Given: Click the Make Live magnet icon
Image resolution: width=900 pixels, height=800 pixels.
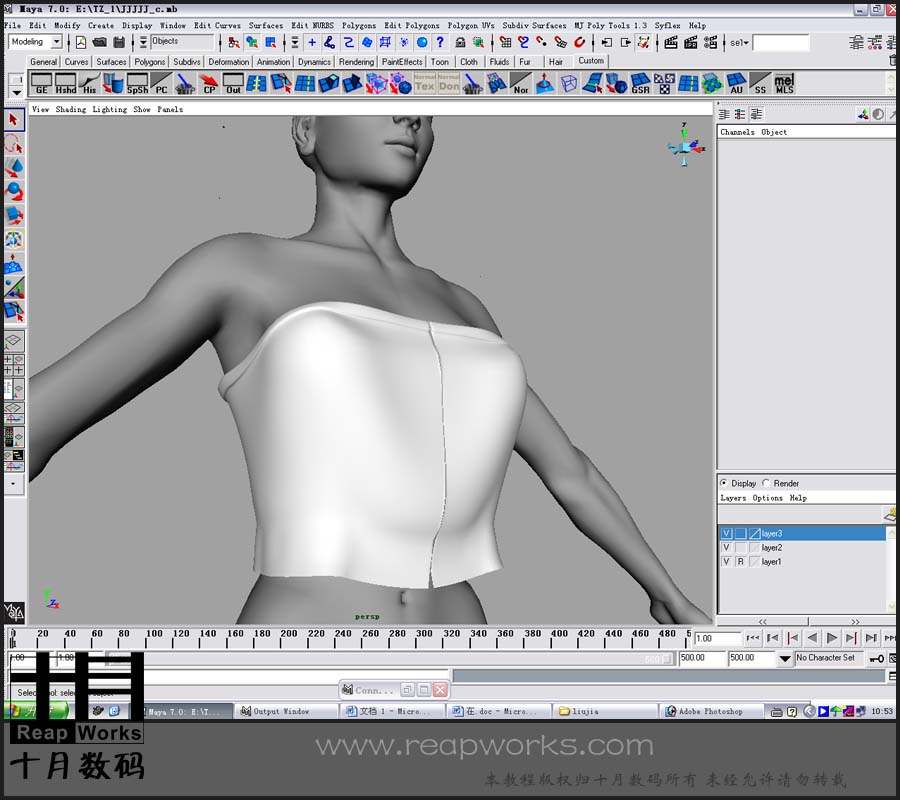Looking at the screenshot, I should 580,42.
